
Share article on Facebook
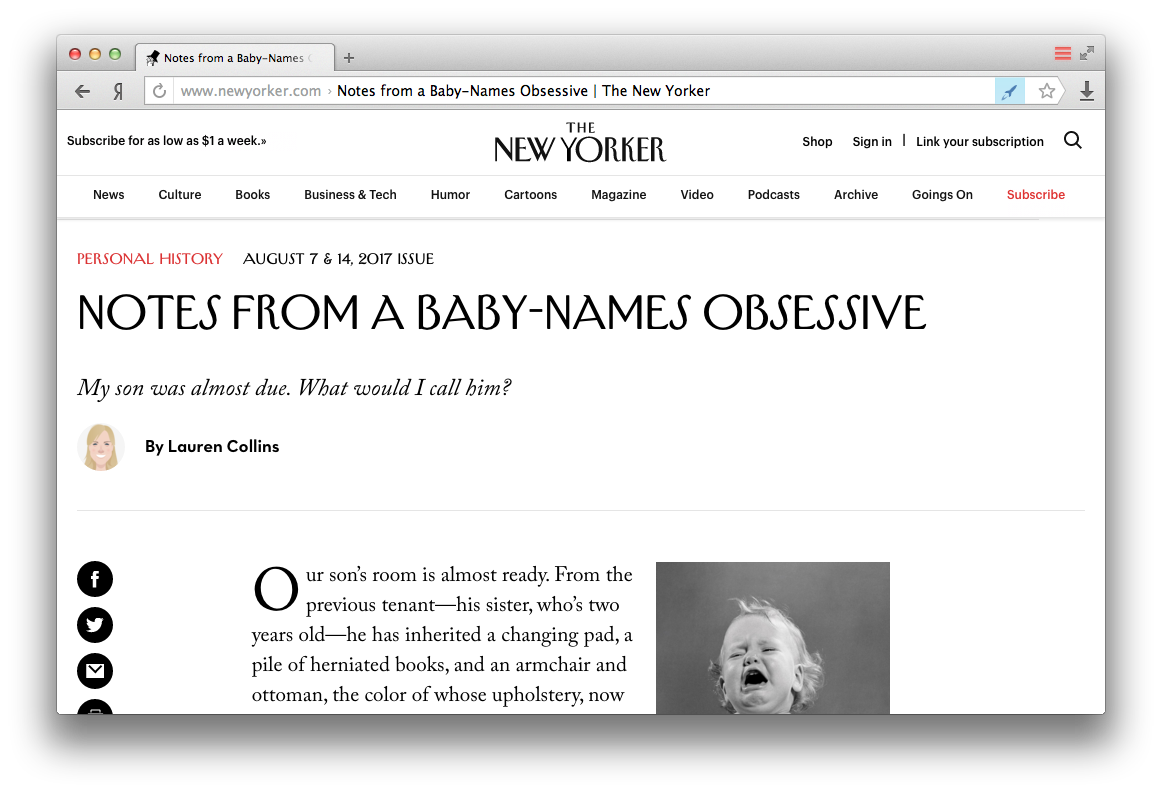click(x=95, y=579)
